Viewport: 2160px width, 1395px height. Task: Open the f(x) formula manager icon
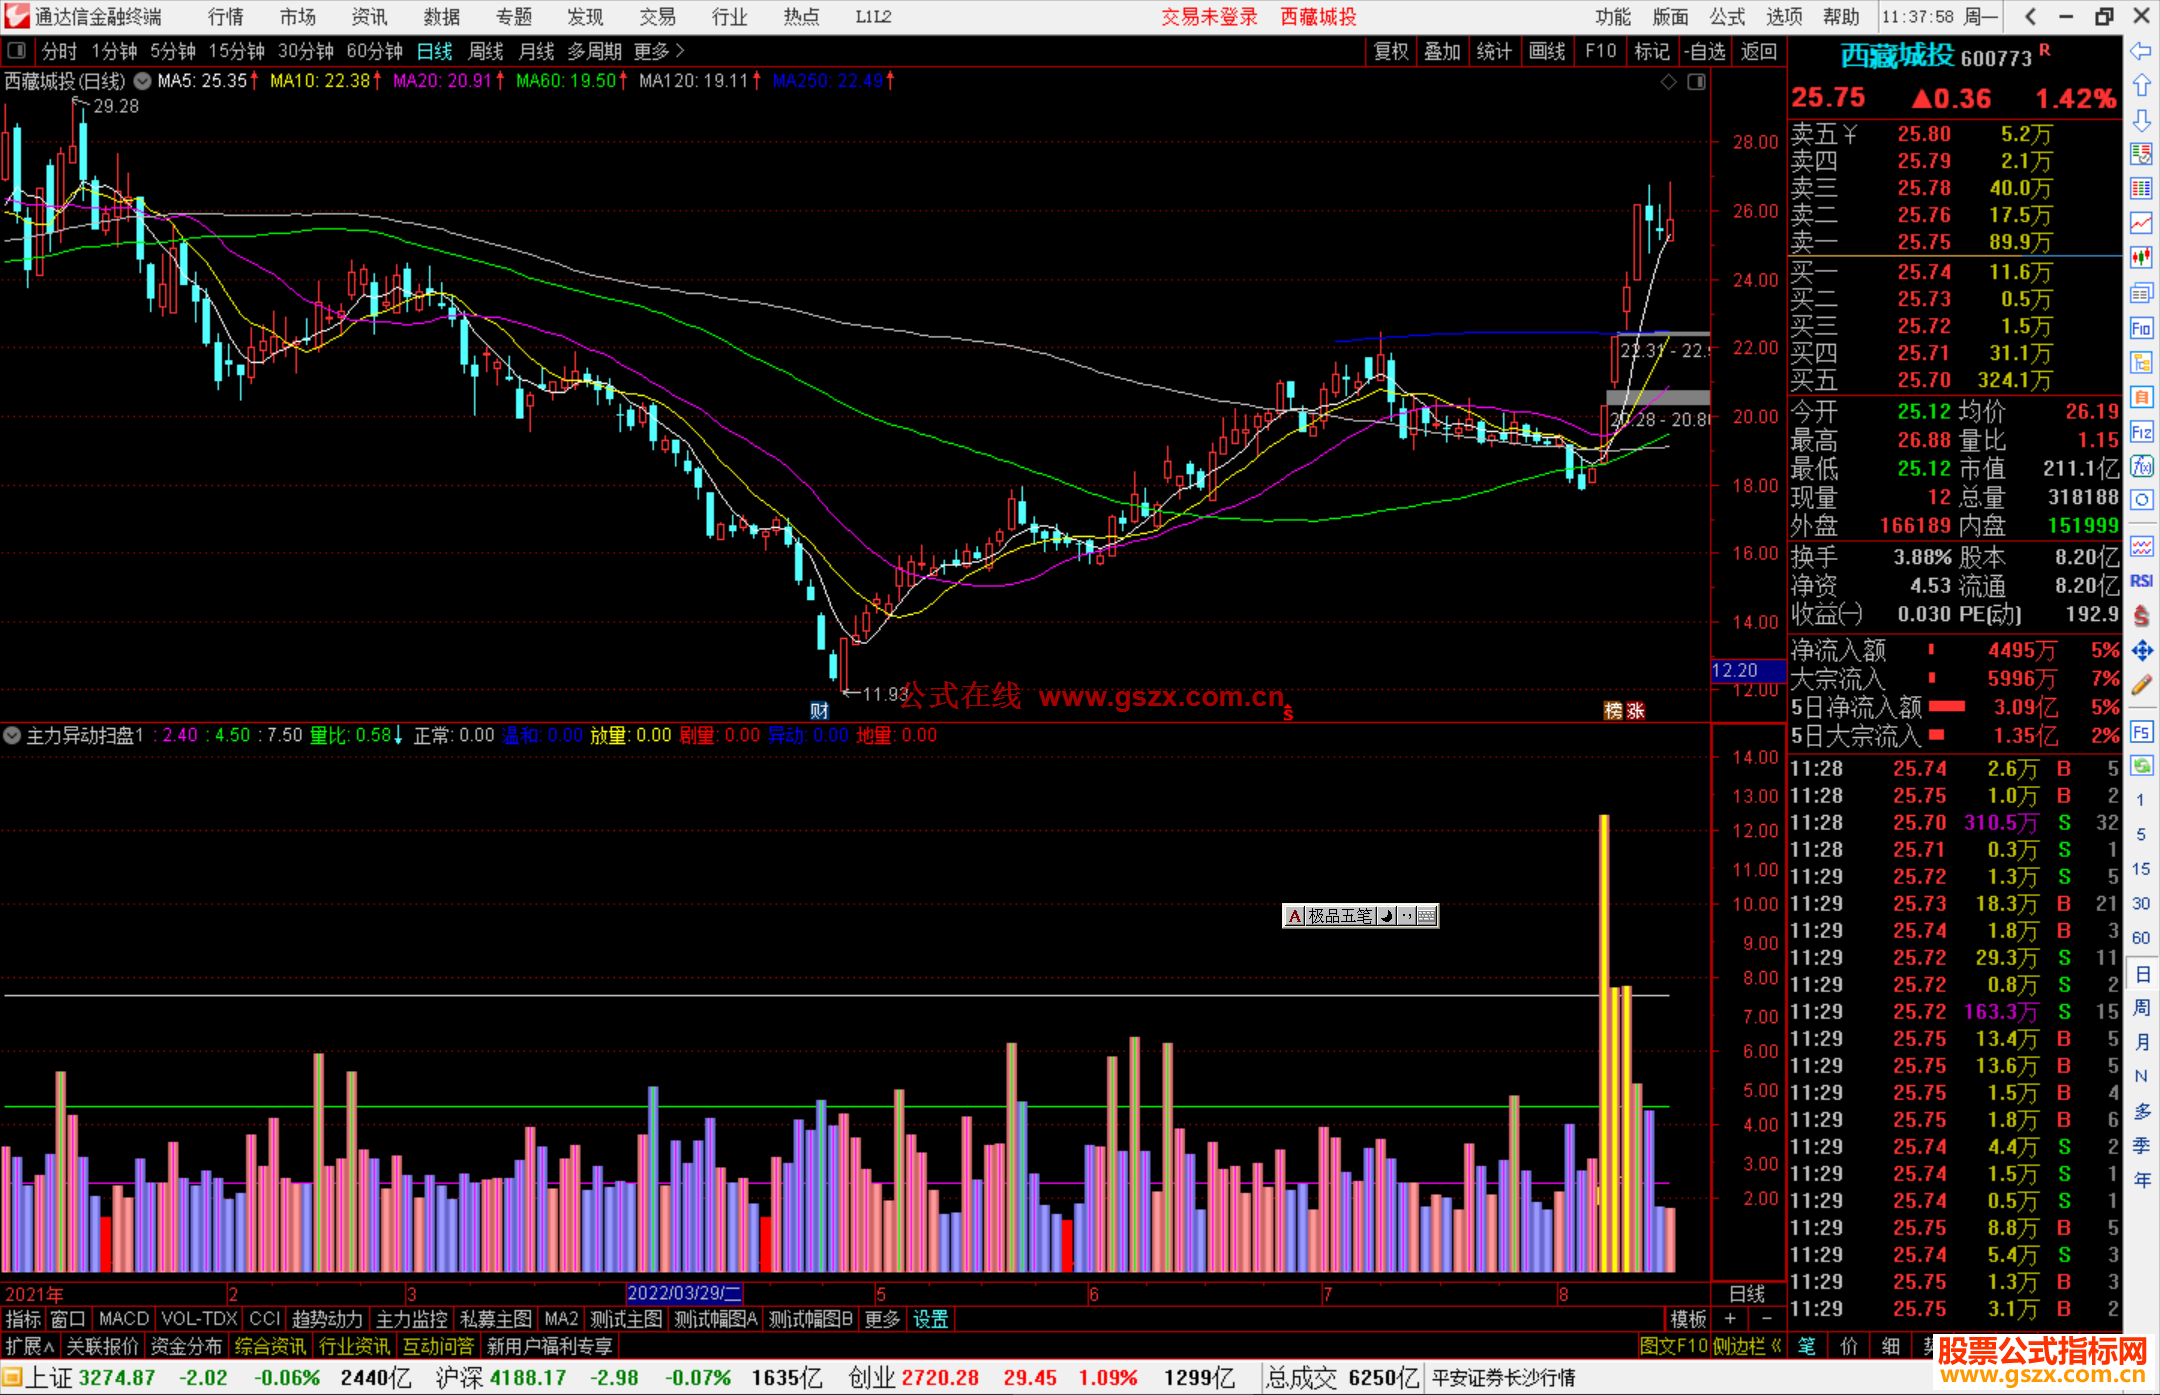[2141, 466]
